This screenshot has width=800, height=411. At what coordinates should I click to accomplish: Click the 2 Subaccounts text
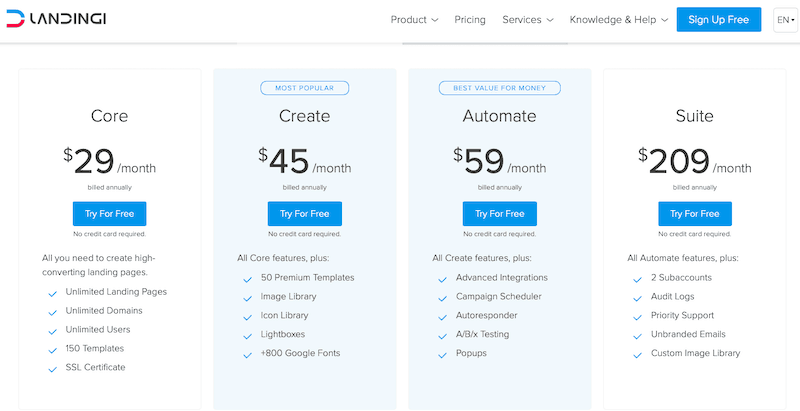tap(681, 277)
